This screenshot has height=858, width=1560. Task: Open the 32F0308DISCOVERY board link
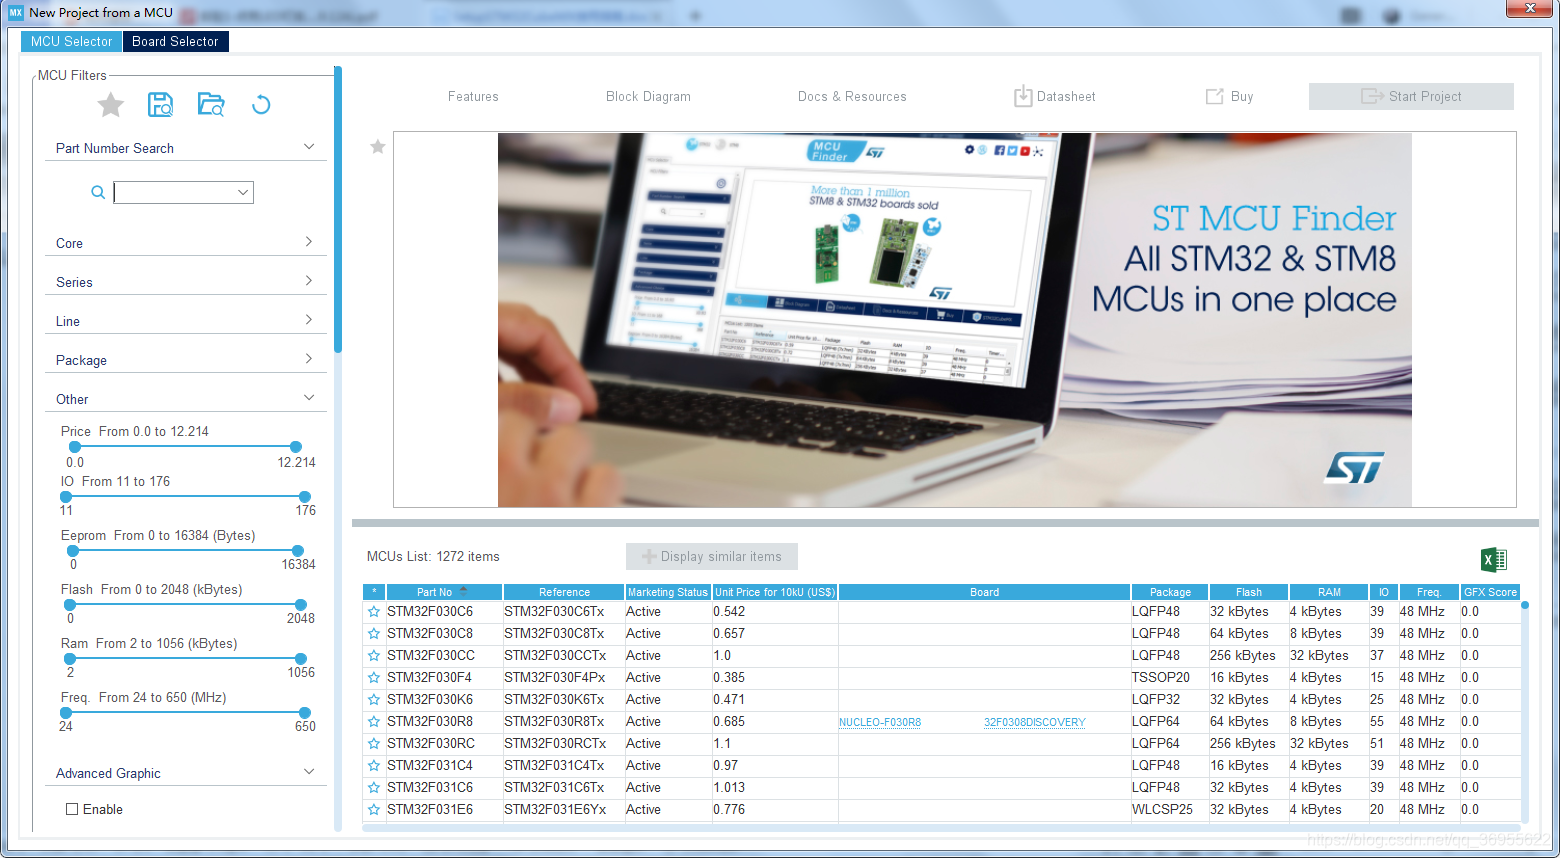1035,722
